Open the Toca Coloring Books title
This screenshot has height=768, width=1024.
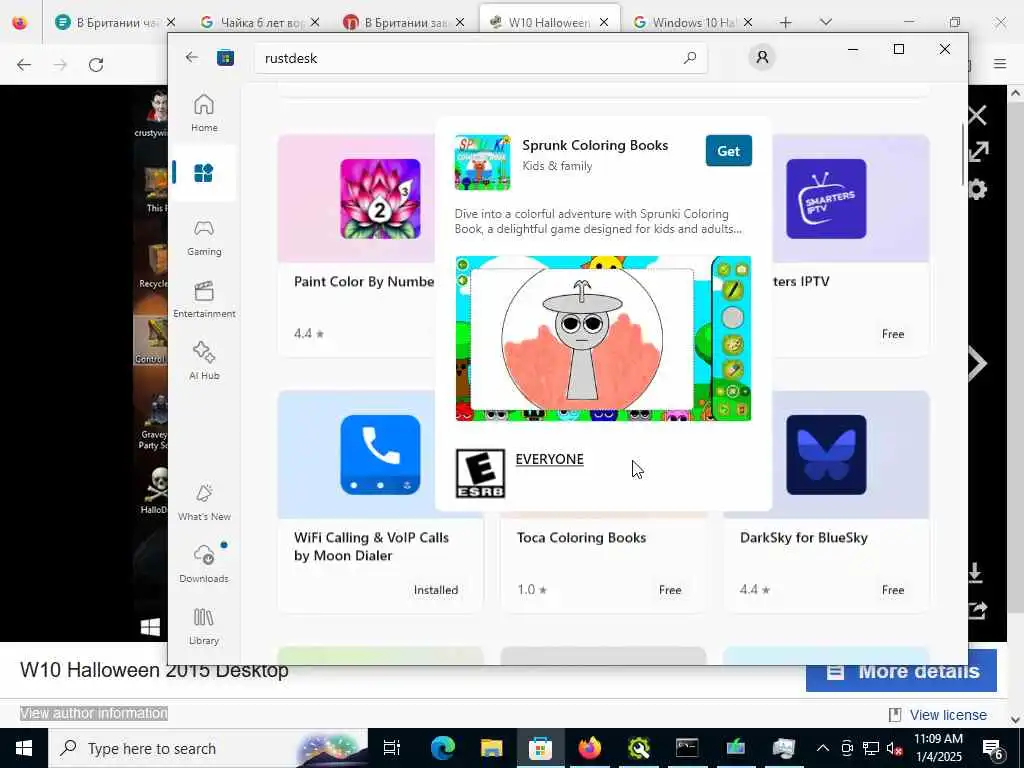(581, 537)
